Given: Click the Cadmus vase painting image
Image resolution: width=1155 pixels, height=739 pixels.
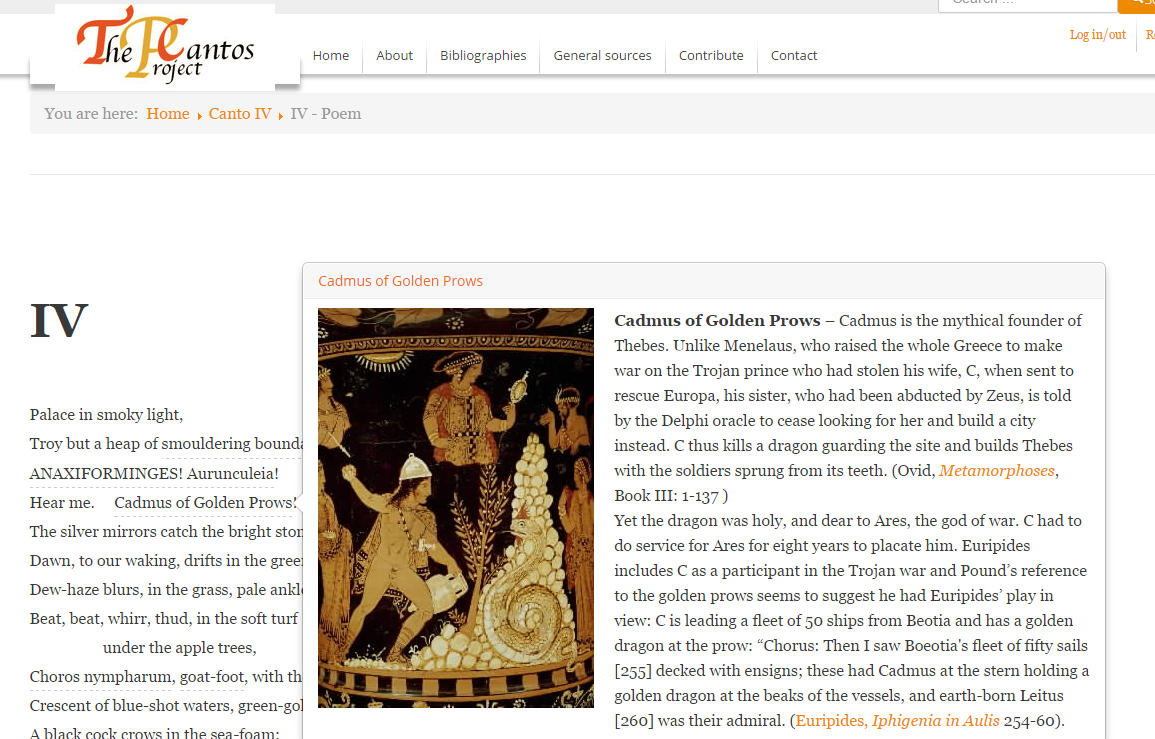Looking at the screenshot, I should [x=456, y=508].
